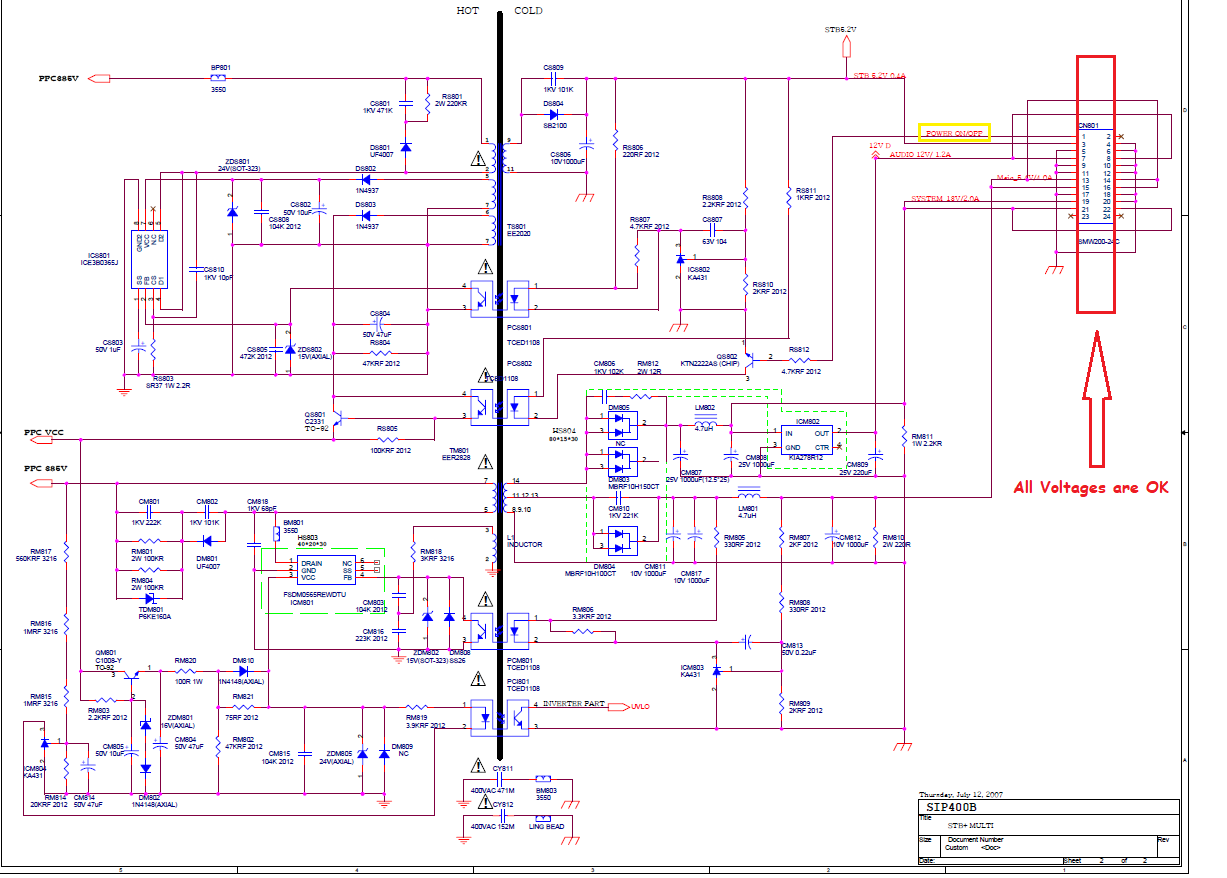Click the DS804 SB2100 diode label
Image resolution: width=1227 pixels, height=878 pixels.
(x=553, y=114)
